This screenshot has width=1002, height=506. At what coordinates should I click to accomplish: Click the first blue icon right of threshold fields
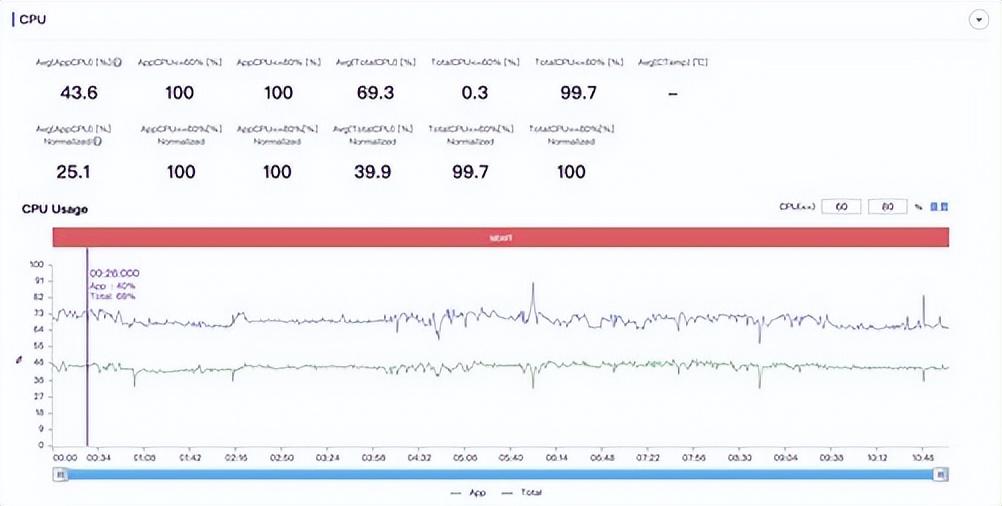tap(934, 207)
